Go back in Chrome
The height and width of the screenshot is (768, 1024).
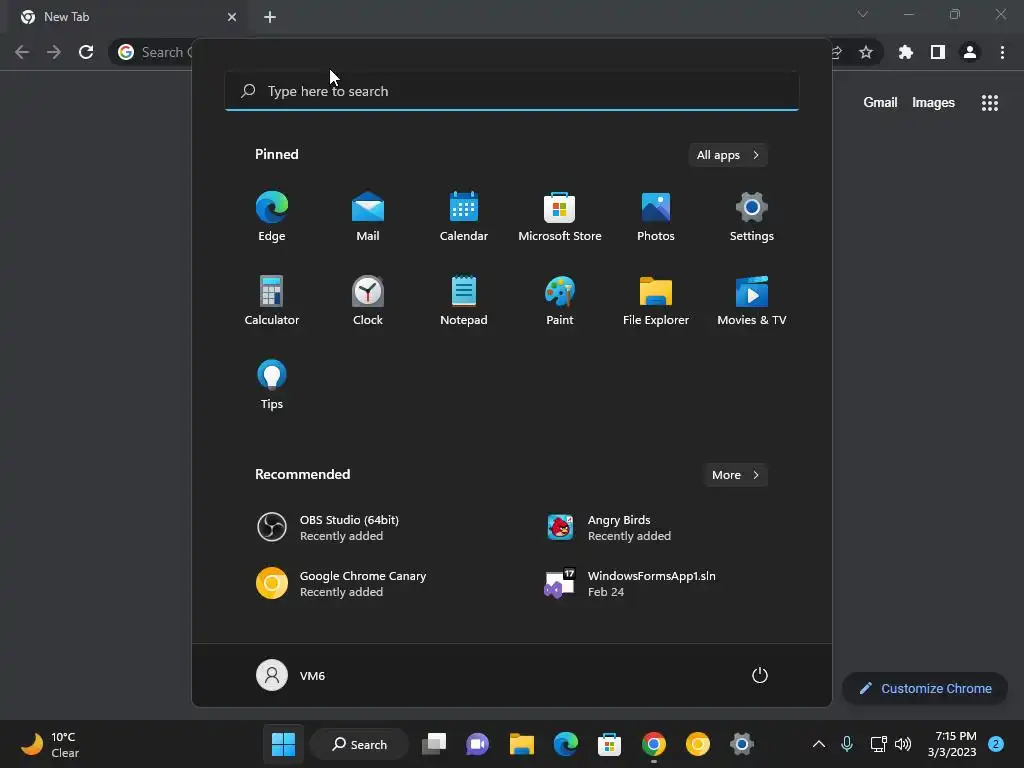pos(22,52)
